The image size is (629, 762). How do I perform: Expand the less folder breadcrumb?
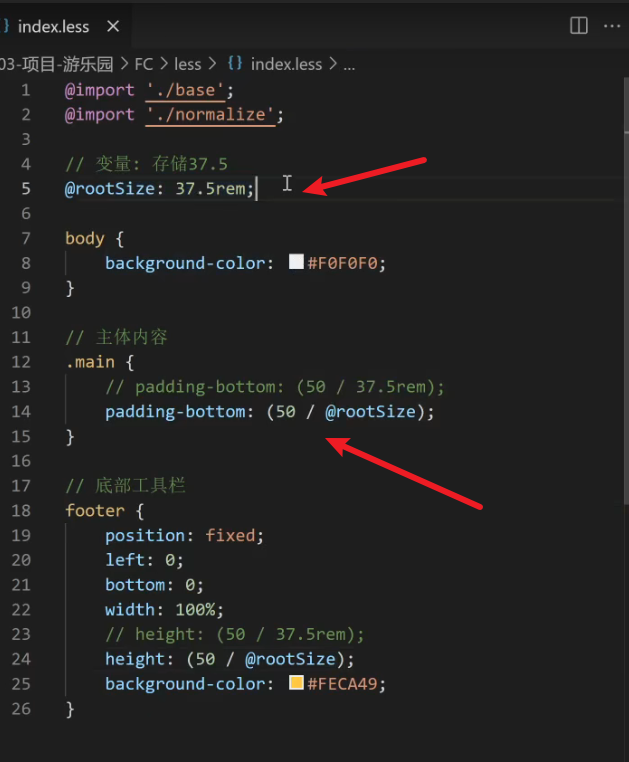click(188, 63)
